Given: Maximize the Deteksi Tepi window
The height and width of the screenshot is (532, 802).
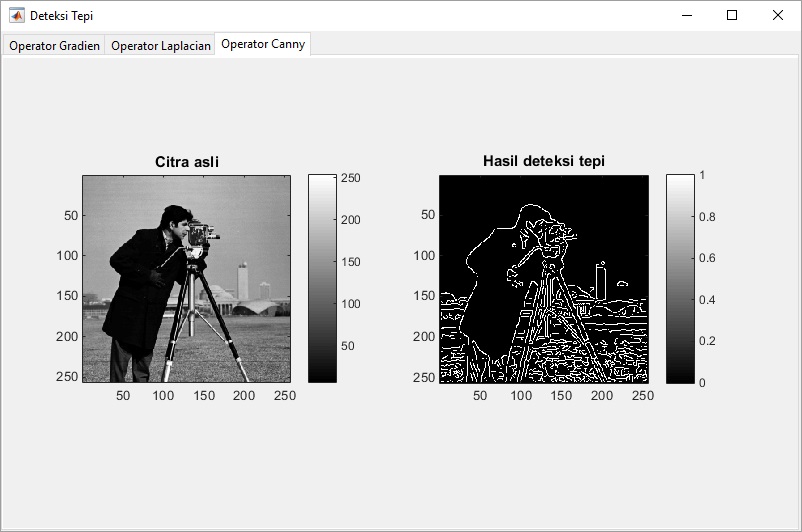Looking at the screenshot, I should click(x=732, y=16).
